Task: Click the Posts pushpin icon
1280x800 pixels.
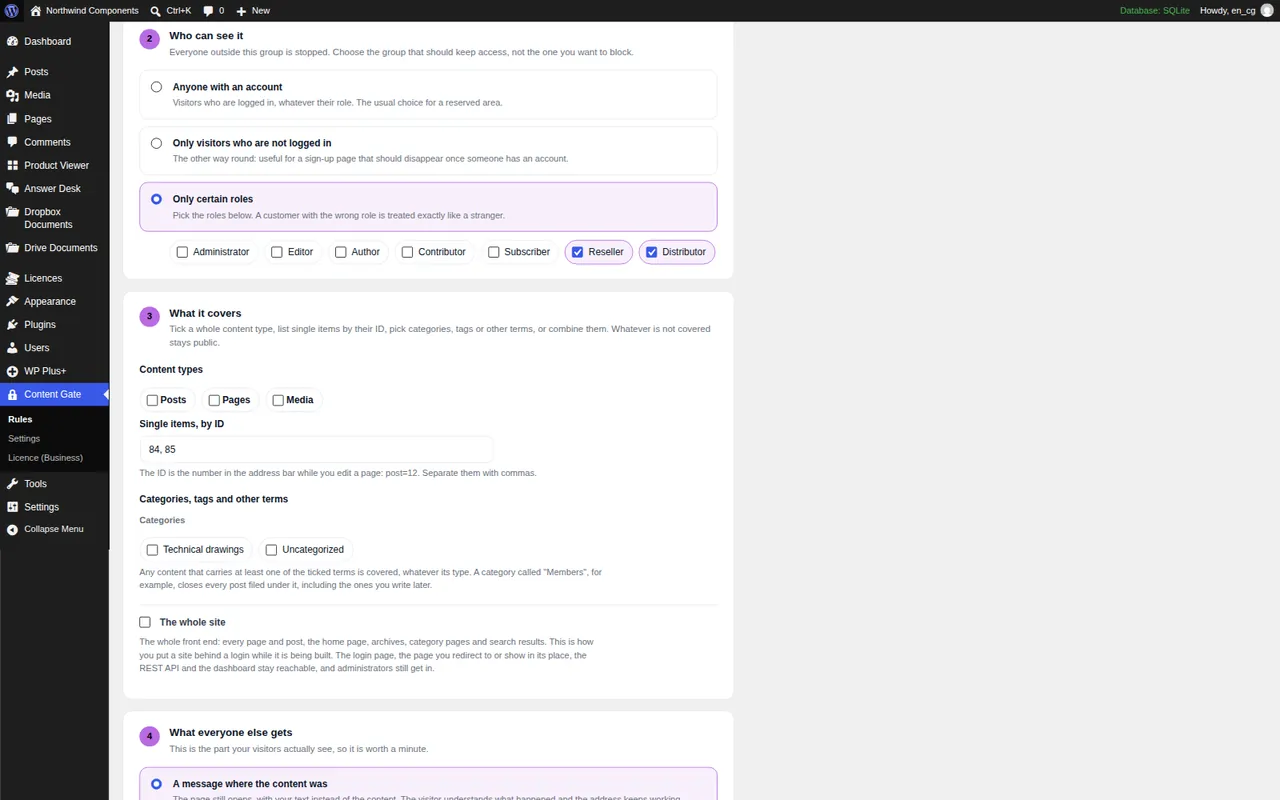Action: tap(12, 72)
